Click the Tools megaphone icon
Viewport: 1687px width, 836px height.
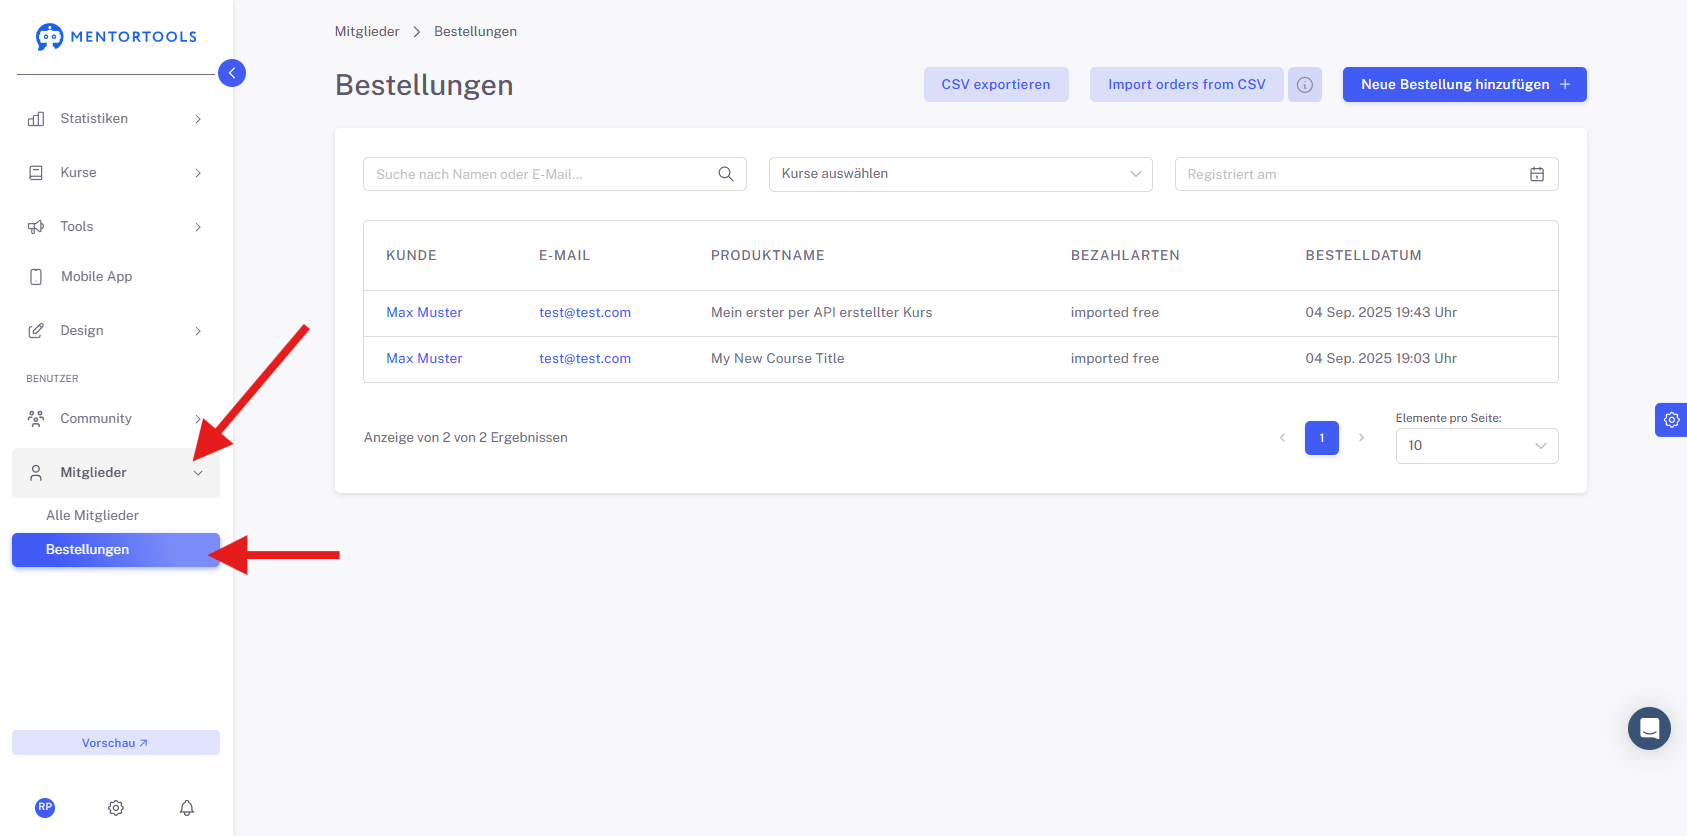click(x=36, y=227)
